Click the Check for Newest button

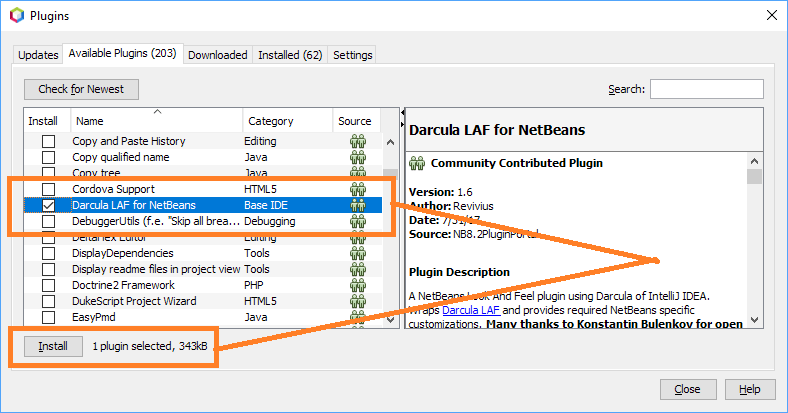(81, 89)
